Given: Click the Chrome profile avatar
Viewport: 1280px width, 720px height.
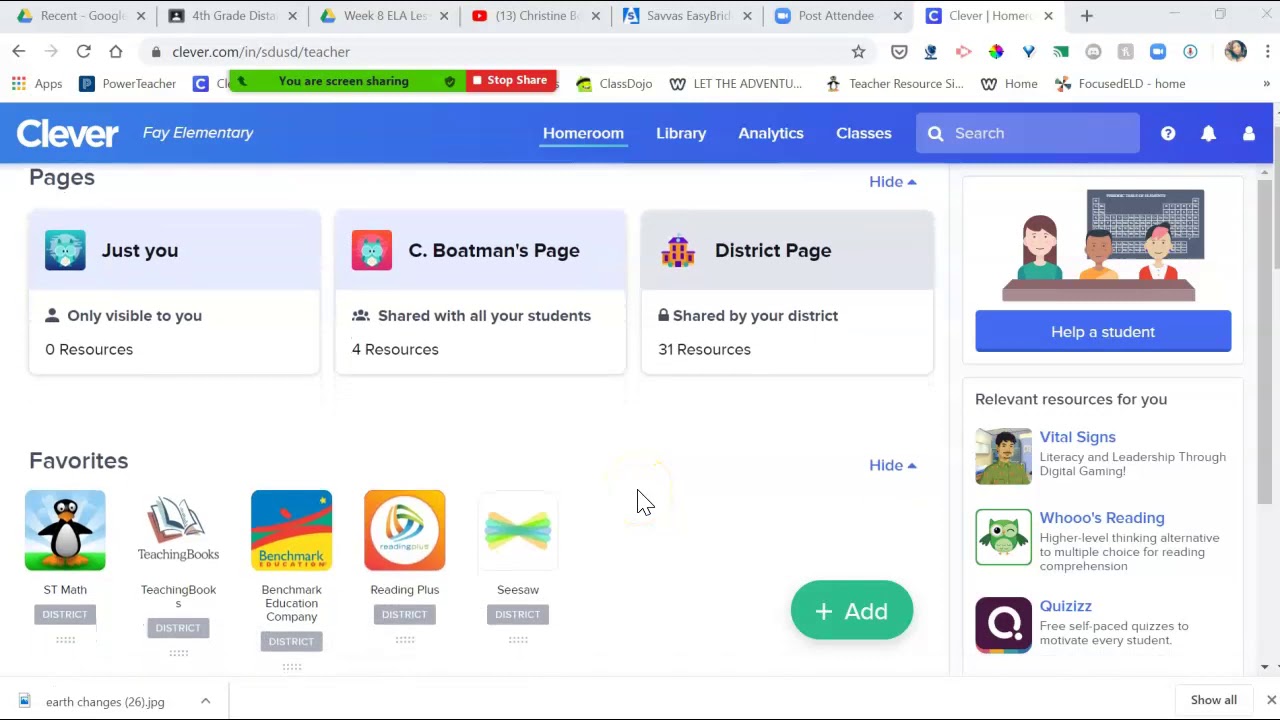Looking at the screenshot, I should (x=1236, y=51).
